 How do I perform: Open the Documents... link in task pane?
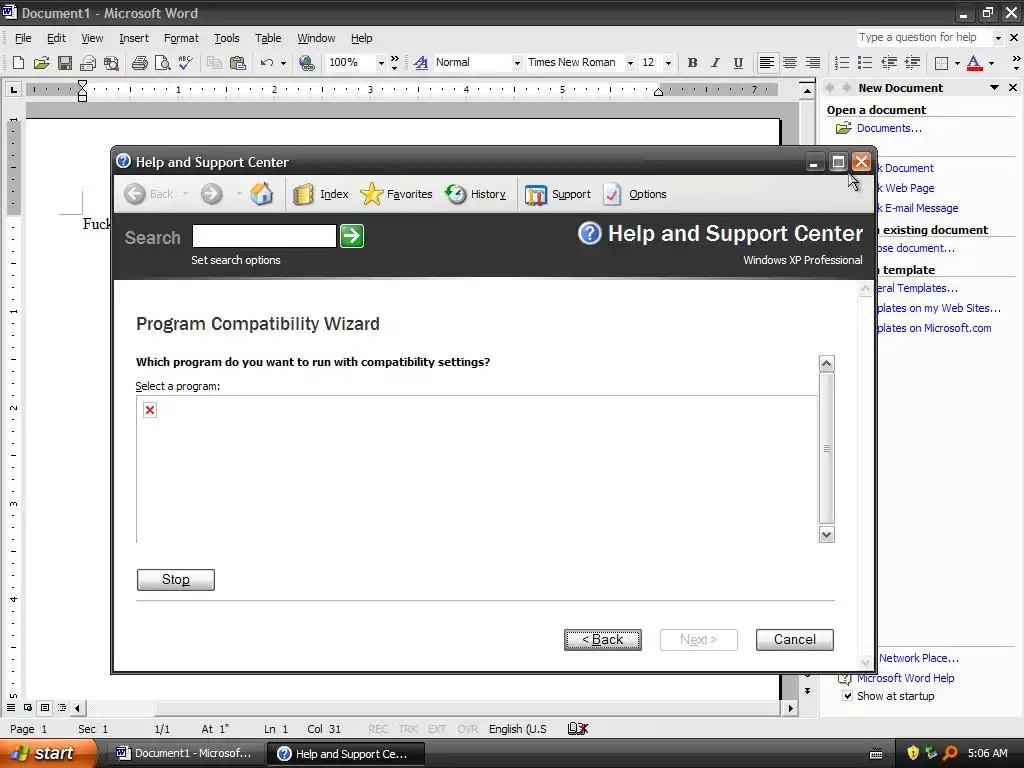coord(889,128)
